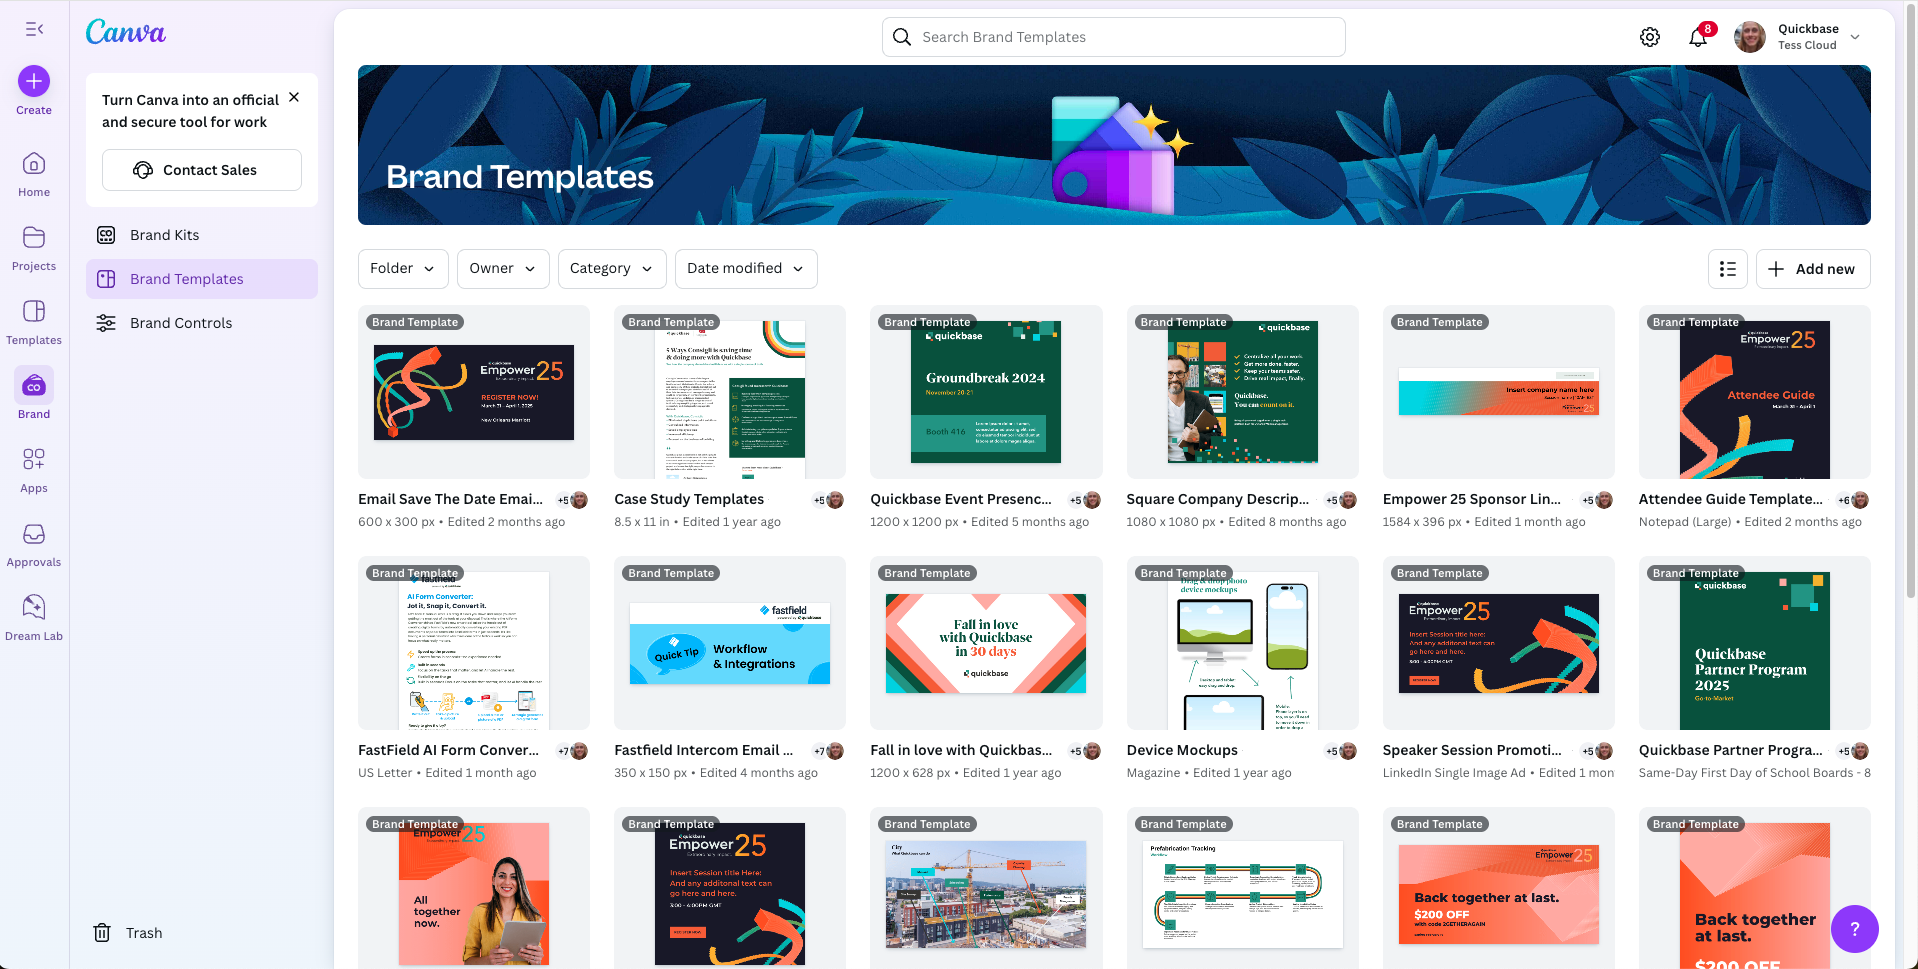The height and width of the screenshot is (969, 1918).
Task: Dismiss the Contact Sales promo card
Action: pos(294,97)
